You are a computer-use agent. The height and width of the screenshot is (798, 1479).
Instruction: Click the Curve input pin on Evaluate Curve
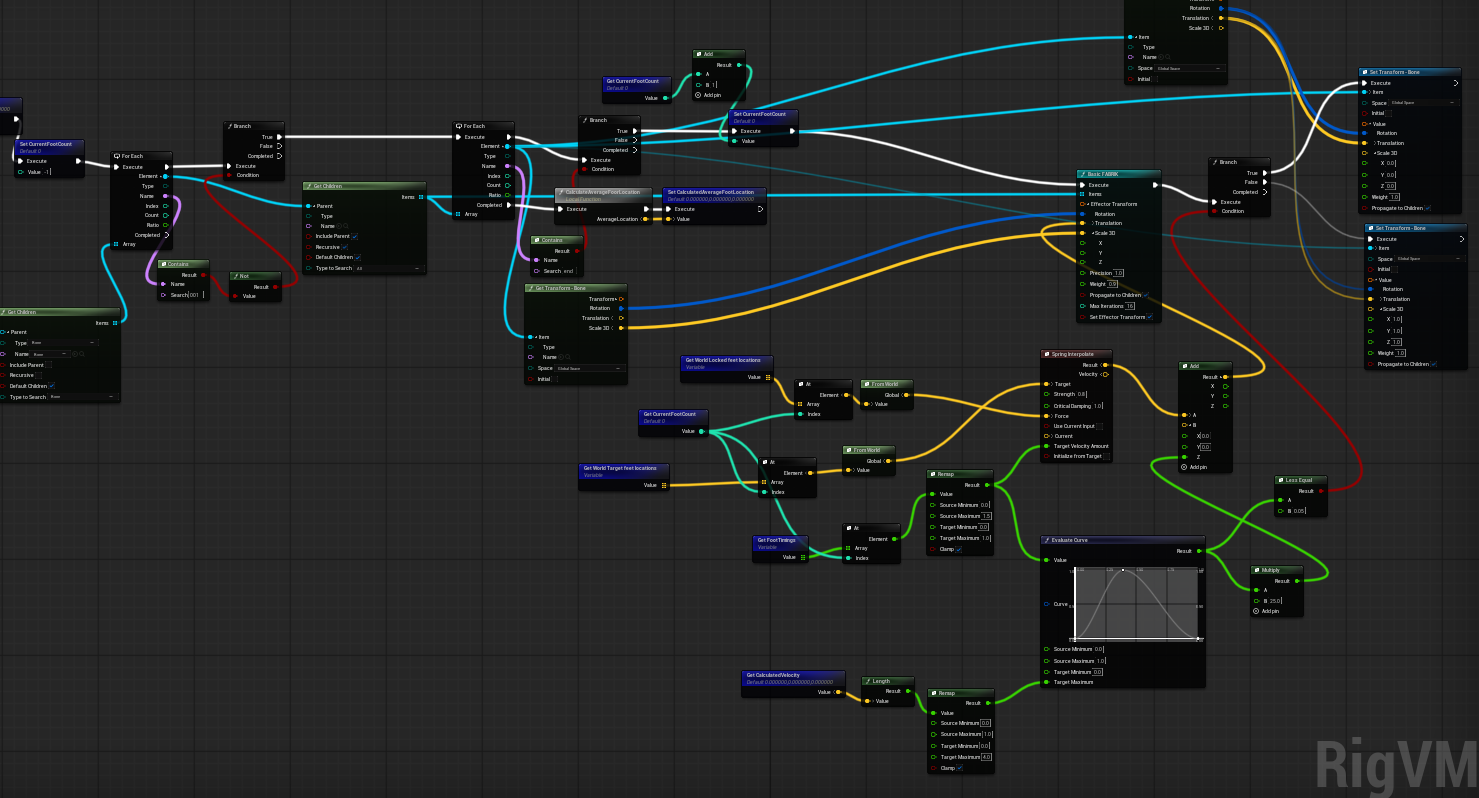pyautogui.click(x=1046, y=604)
